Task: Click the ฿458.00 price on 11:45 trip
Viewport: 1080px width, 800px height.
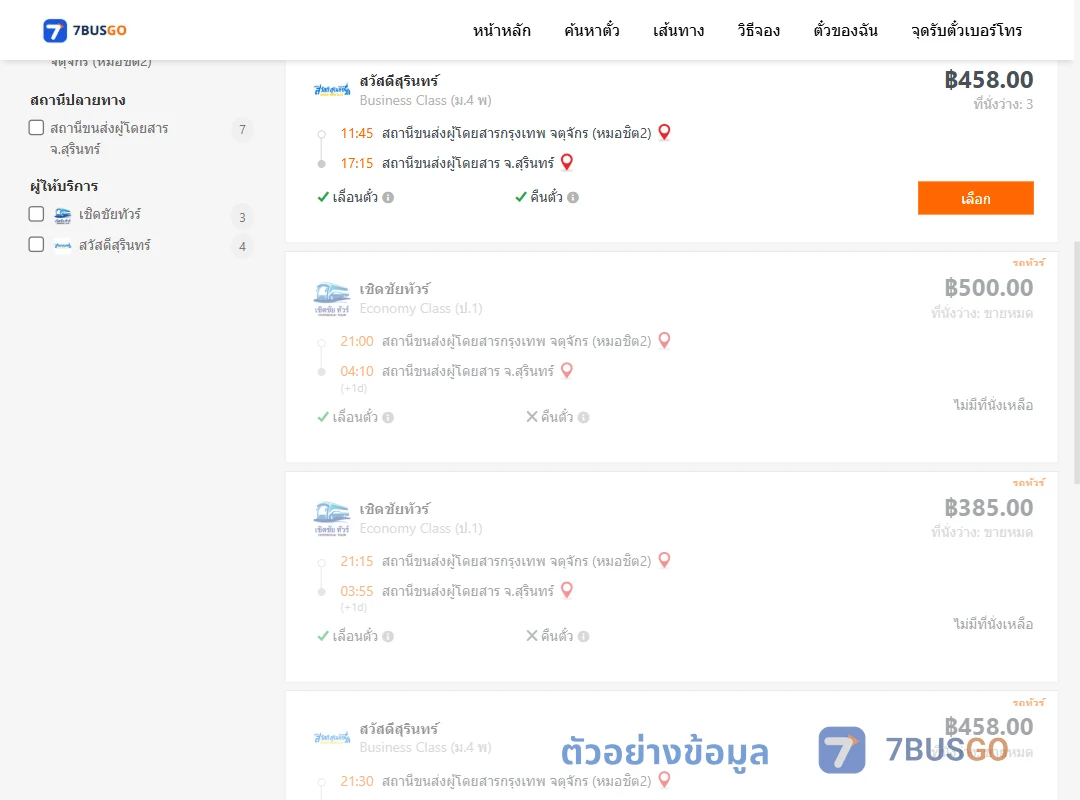Action: point(988,80)
